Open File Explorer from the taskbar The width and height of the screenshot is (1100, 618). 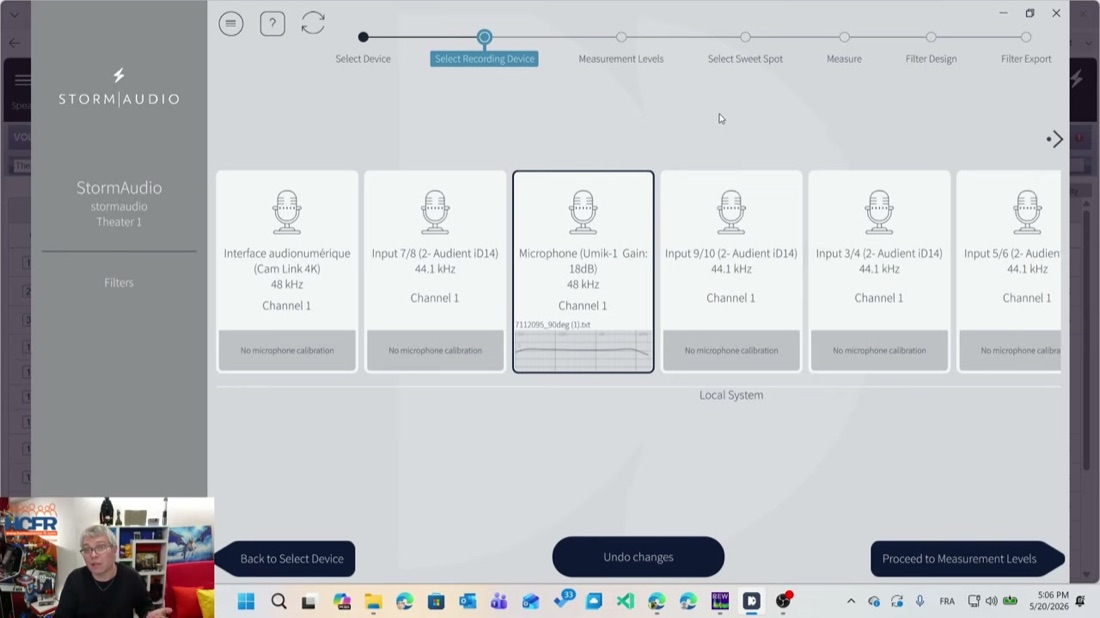tap(373, 601)
